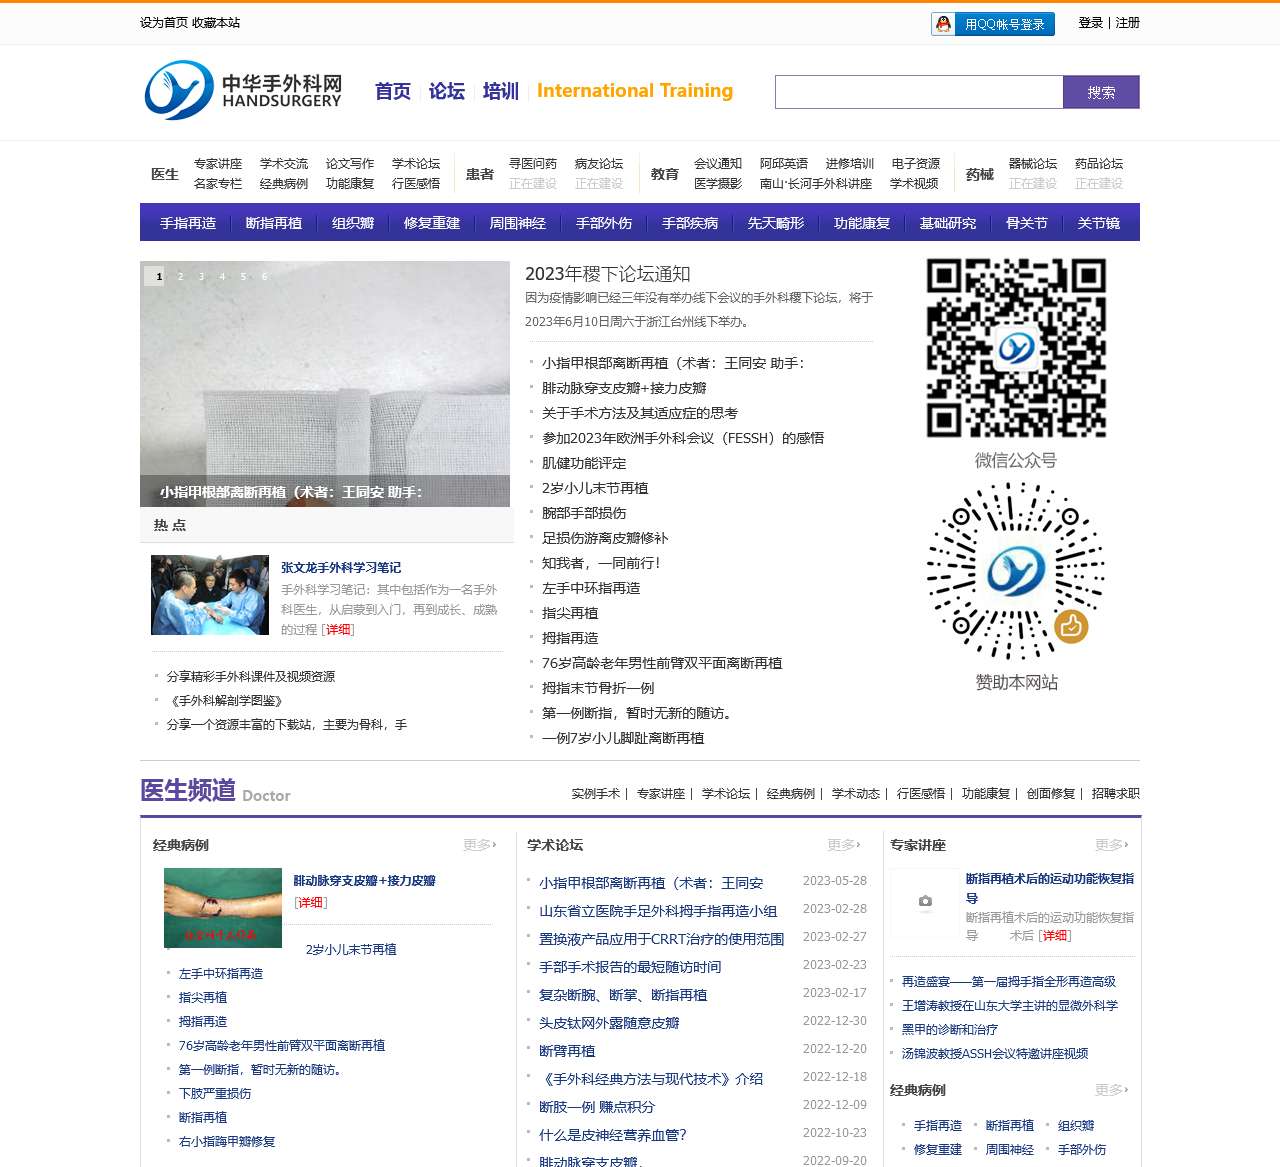Switch to the 论坛 tab

[445, 91]
